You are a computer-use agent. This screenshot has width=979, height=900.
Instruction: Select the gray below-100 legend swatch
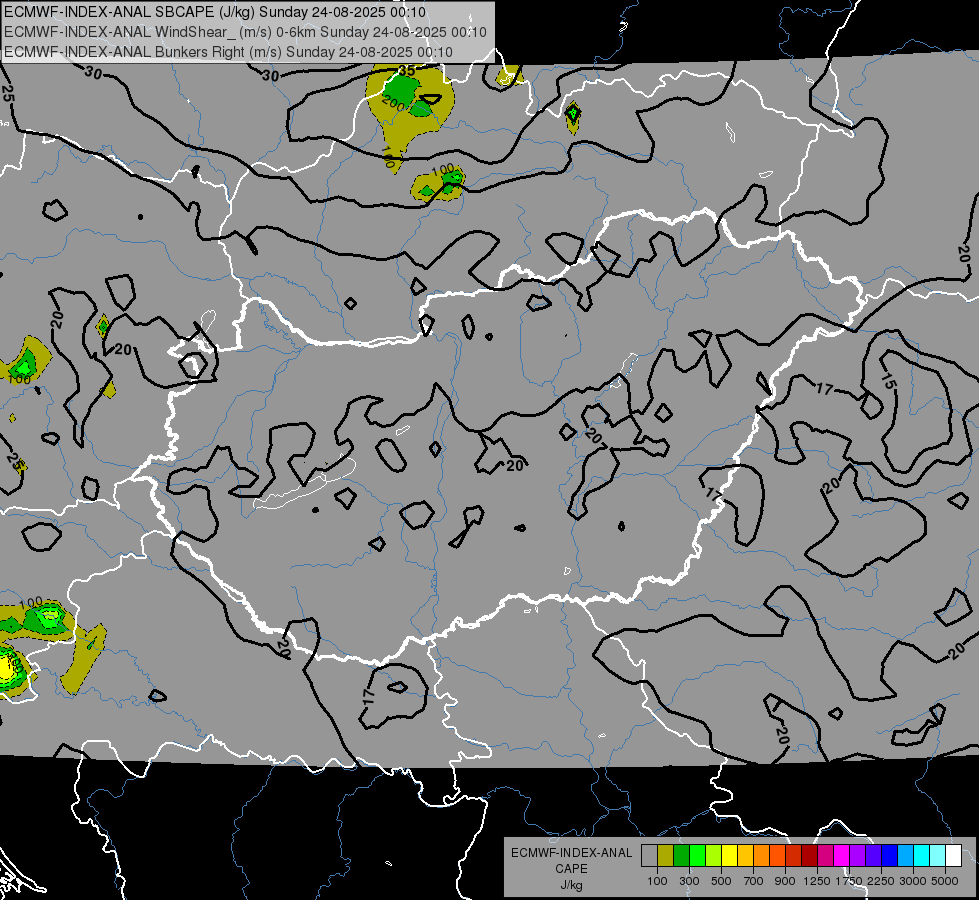pos(649,855)
